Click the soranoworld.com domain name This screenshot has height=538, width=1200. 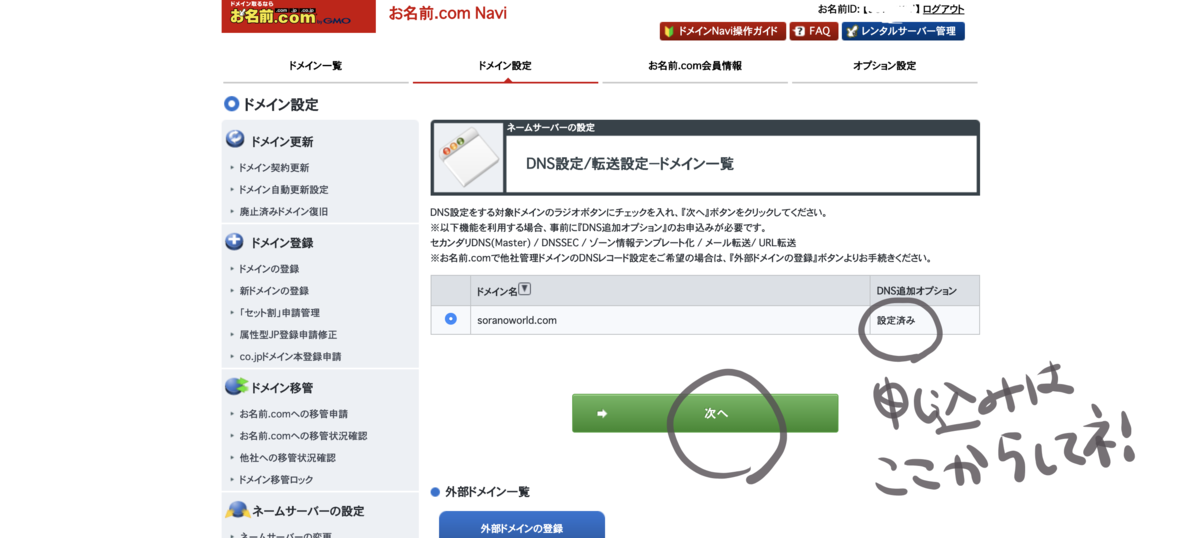(517, 320)
